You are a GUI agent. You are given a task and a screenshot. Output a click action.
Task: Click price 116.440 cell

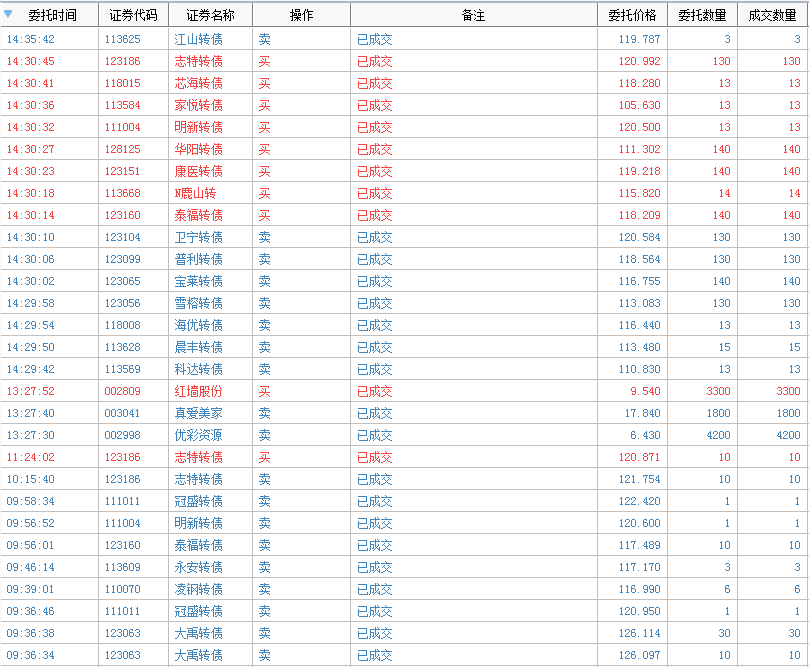(639, 326)
